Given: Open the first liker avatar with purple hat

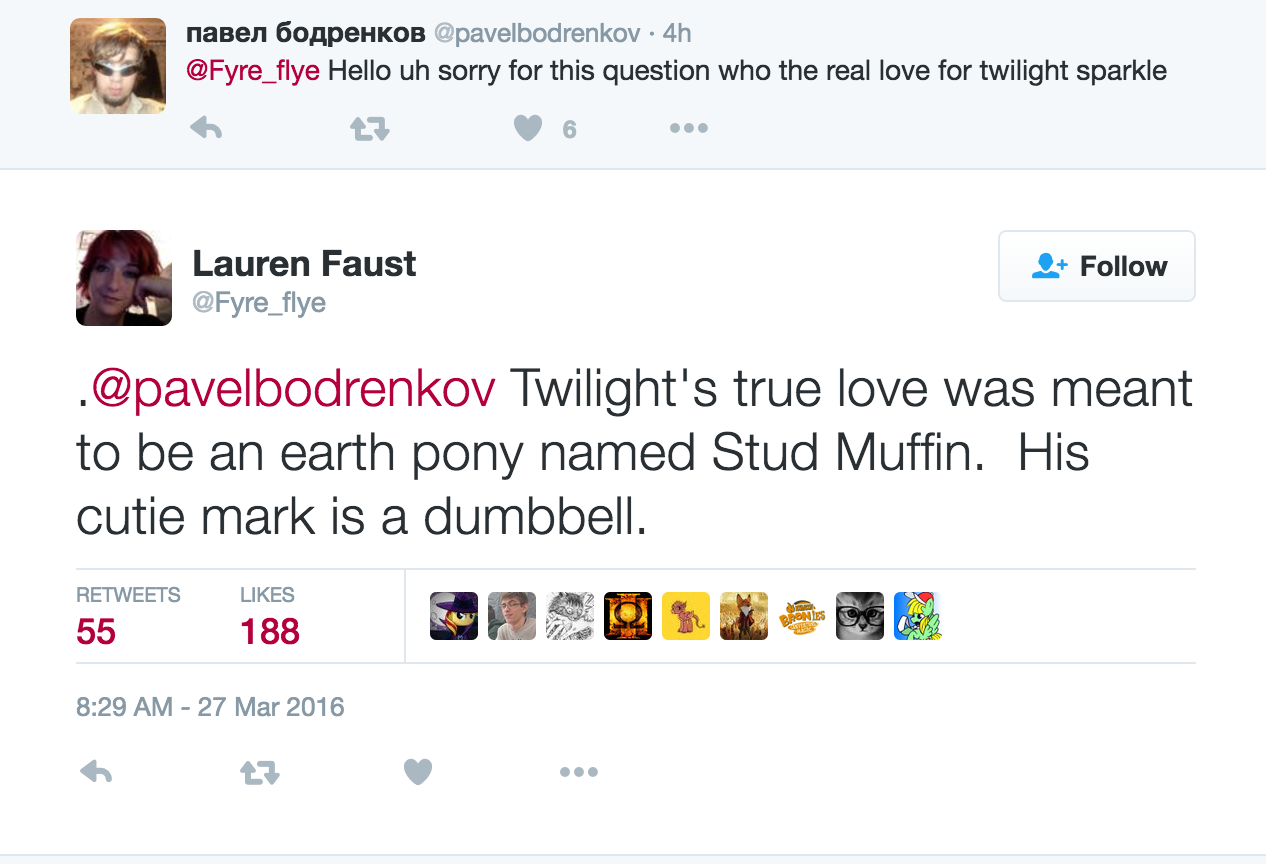Looking at the screenshot, I should coord(454,616).
